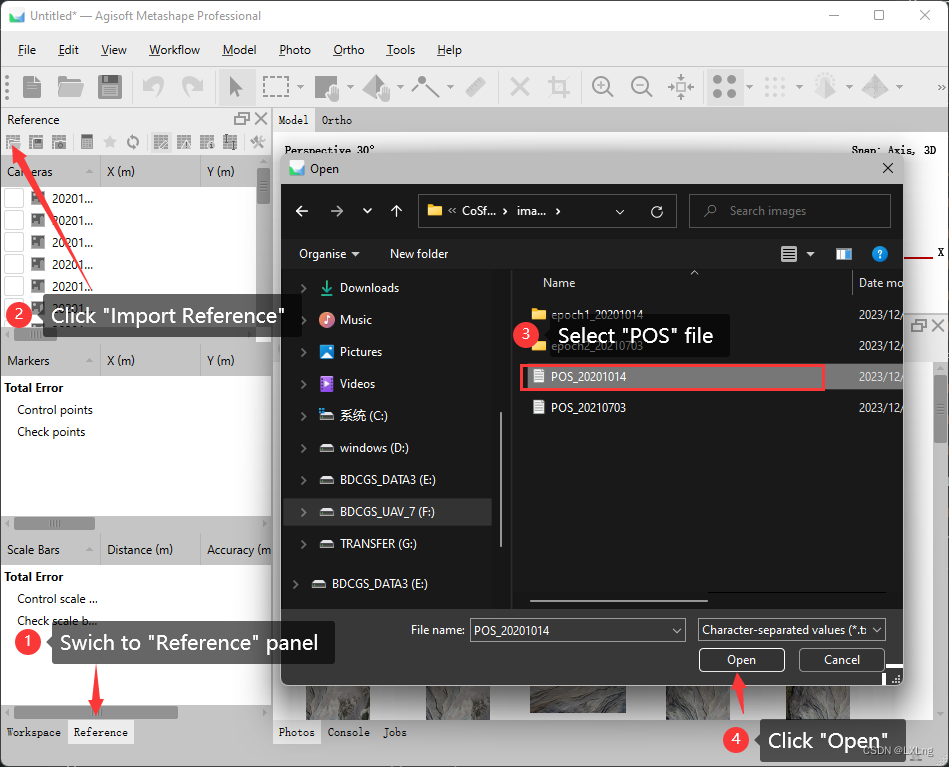Click the Import Reference icon in Reference panel

click(x=13, y=142)
